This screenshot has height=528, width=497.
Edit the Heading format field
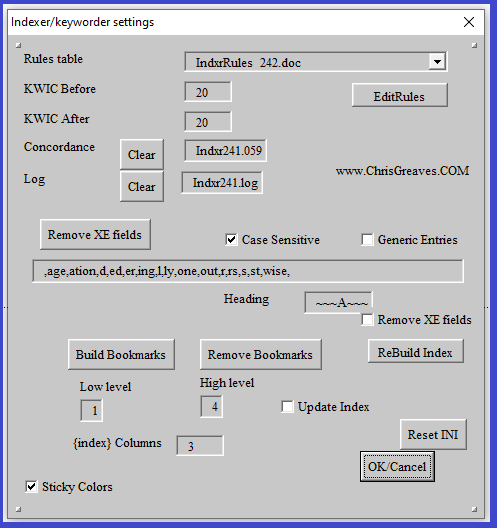tap(338, 303)
